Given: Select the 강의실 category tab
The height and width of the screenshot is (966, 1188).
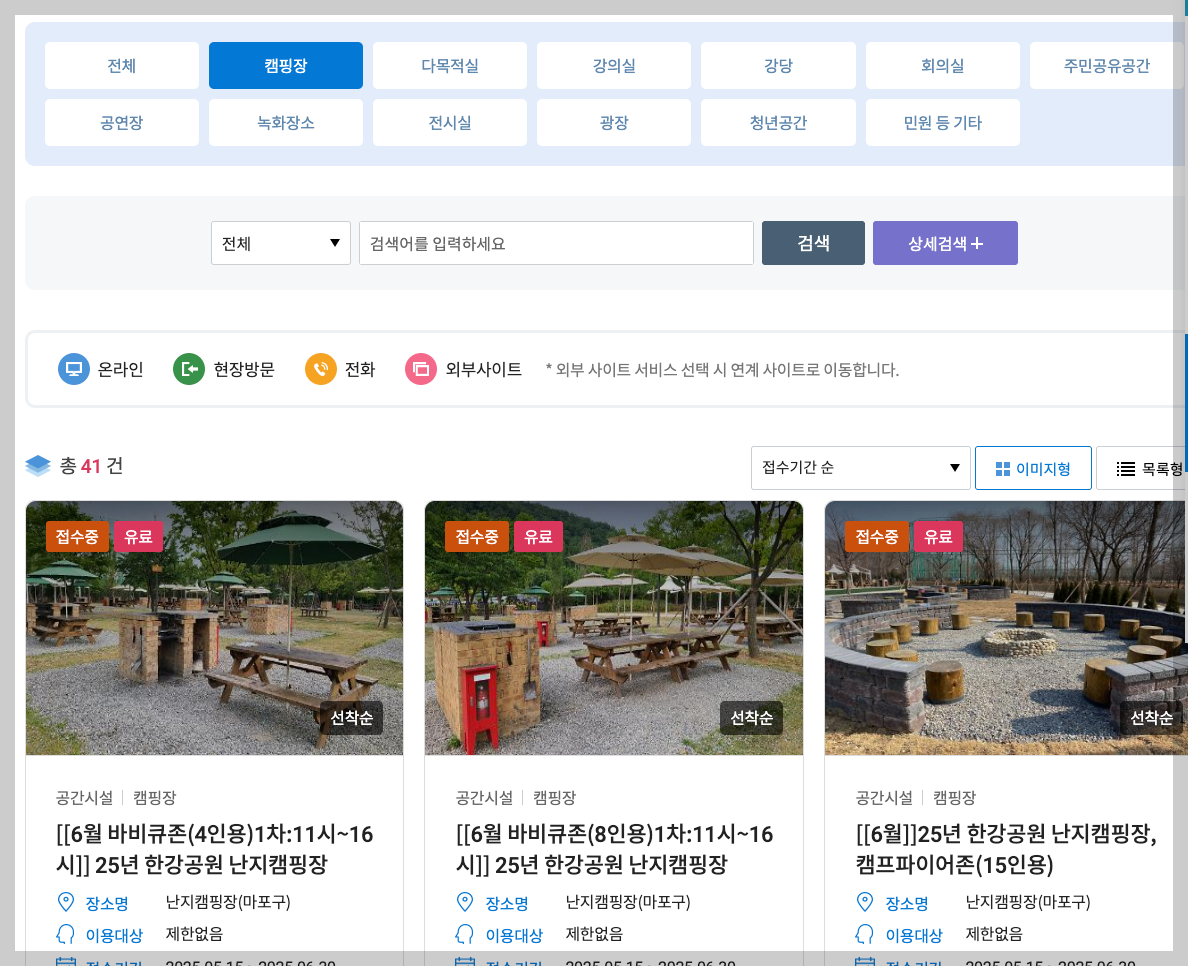Looking at the screenshot, I should pos(614,65).
